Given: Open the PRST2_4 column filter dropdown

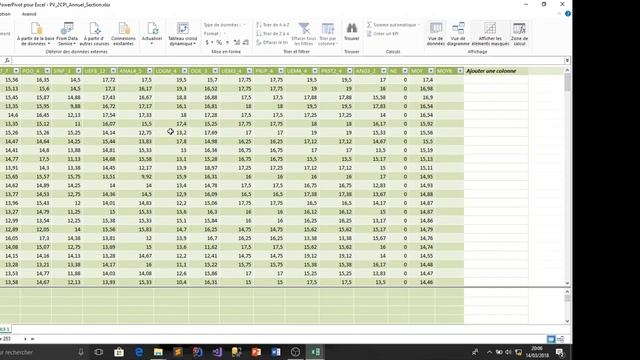Looking at the screenshot, I should (350, 71).
